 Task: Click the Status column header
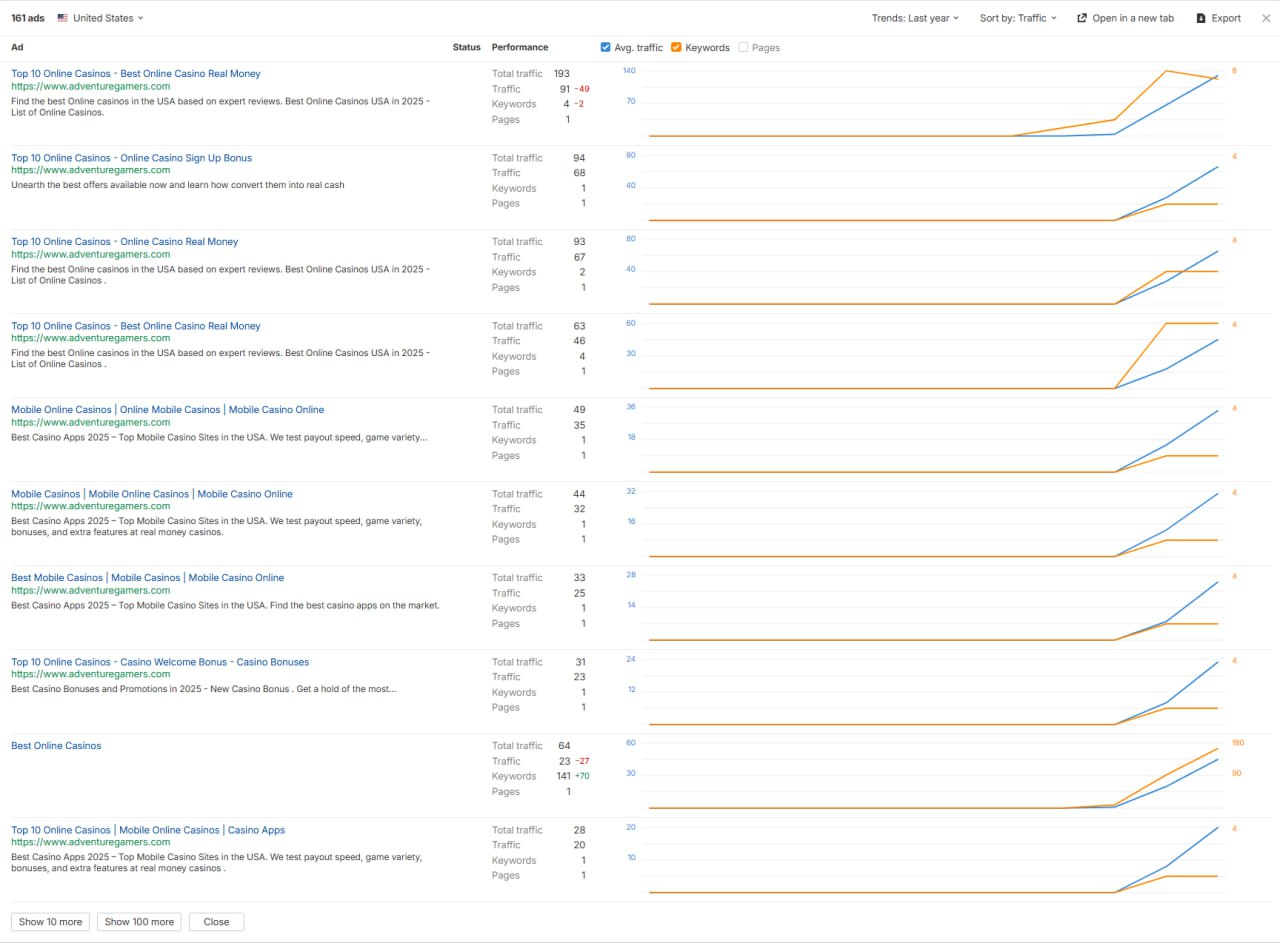point(466,47)
